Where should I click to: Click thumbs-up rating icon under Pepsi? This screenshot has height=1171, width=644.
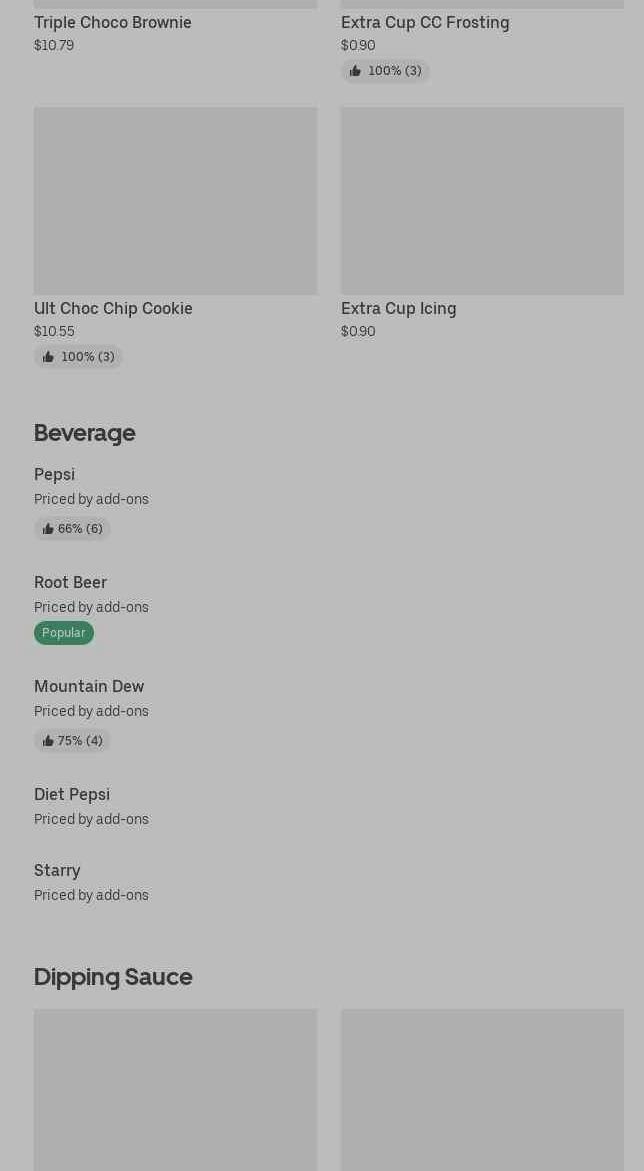(48, 529)
